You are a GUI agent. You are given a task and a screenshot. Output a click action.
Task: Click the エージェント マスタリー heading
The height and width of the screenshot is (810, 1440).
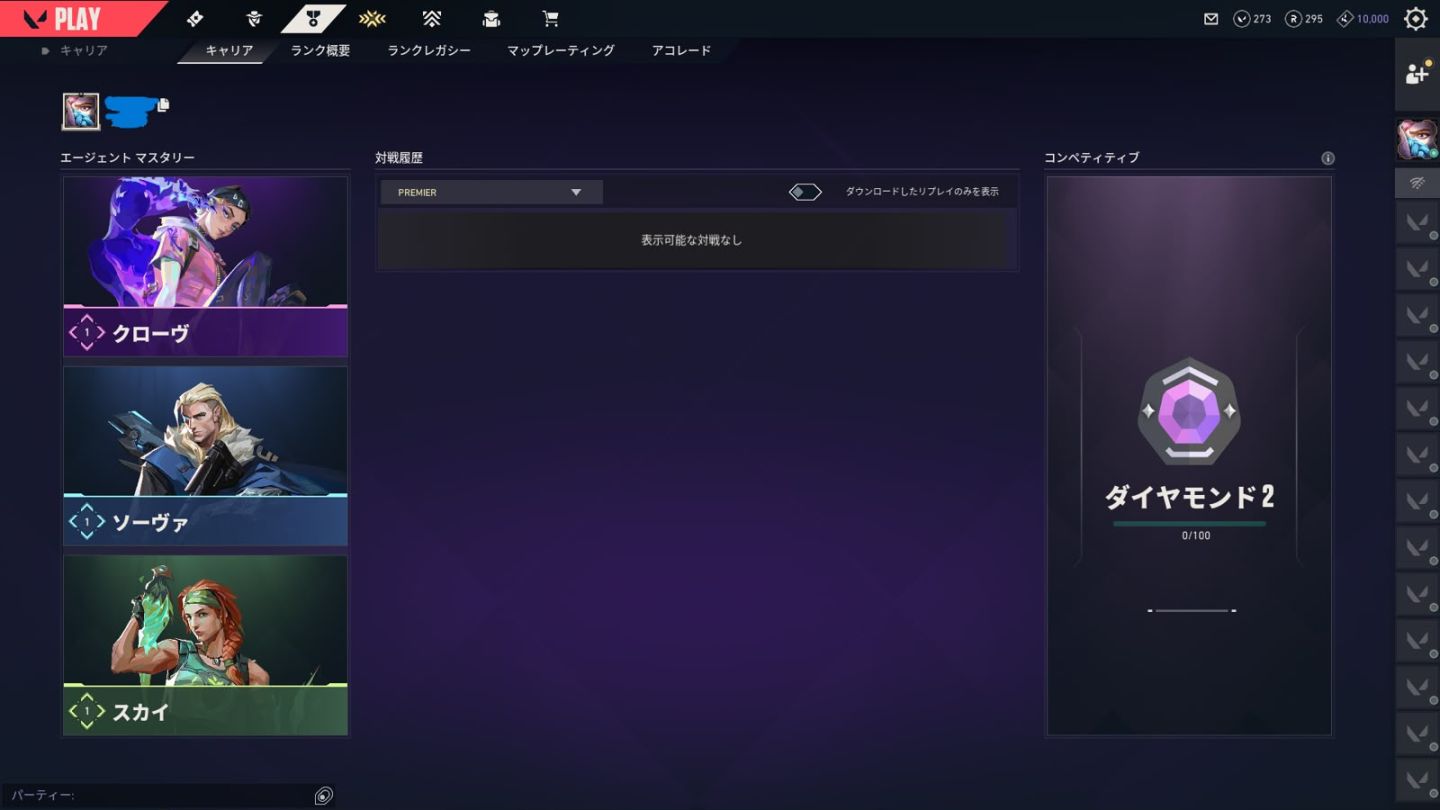point(127,158)
